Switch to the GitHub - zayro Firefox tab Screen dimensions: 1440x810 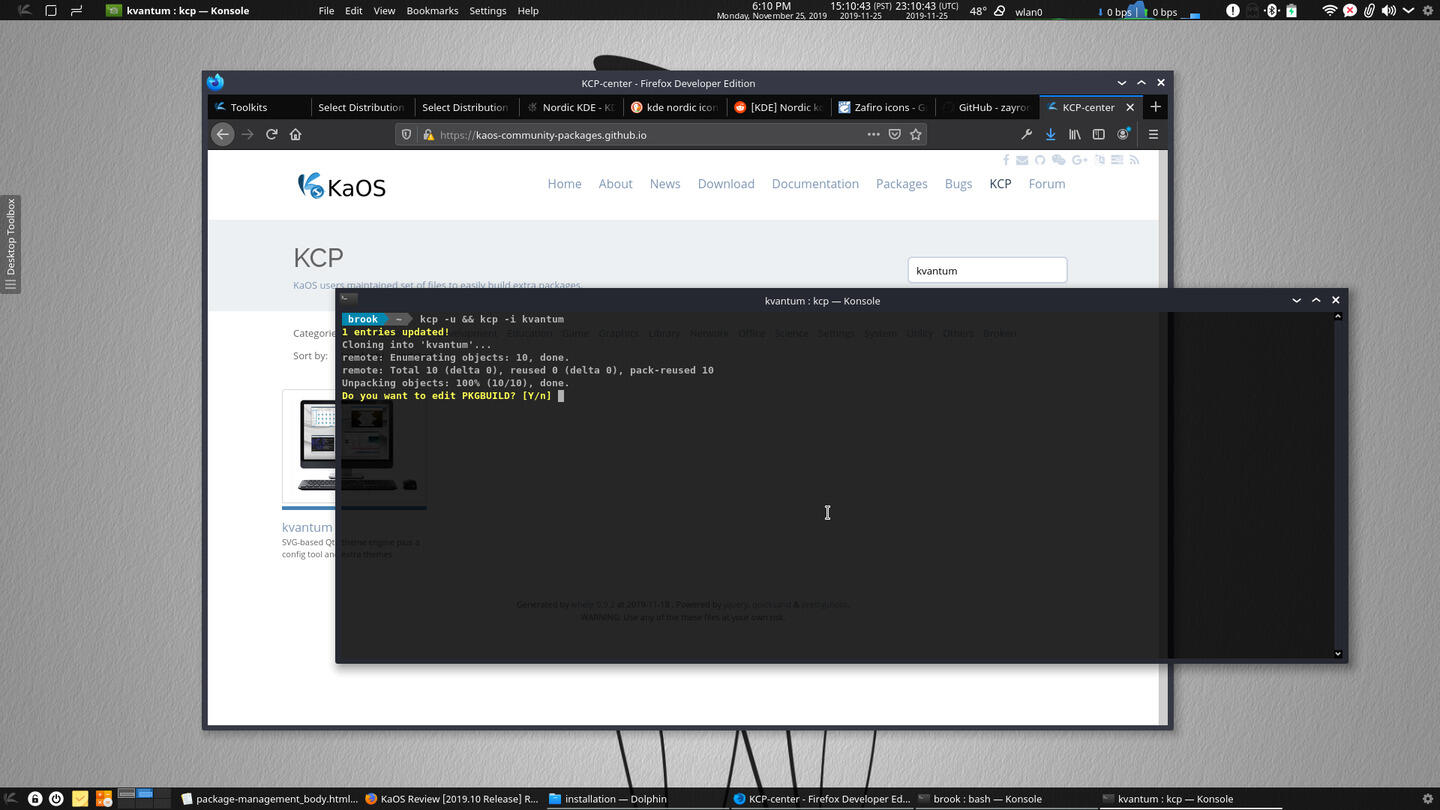(x=986, y=107)
